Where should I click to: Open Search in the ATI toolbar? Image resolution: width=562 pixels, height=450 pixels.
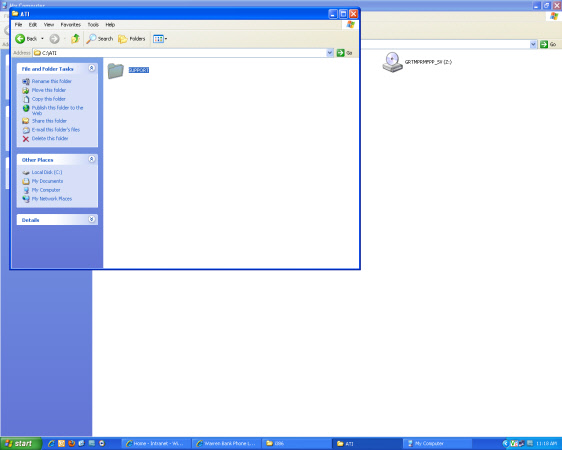100,39
